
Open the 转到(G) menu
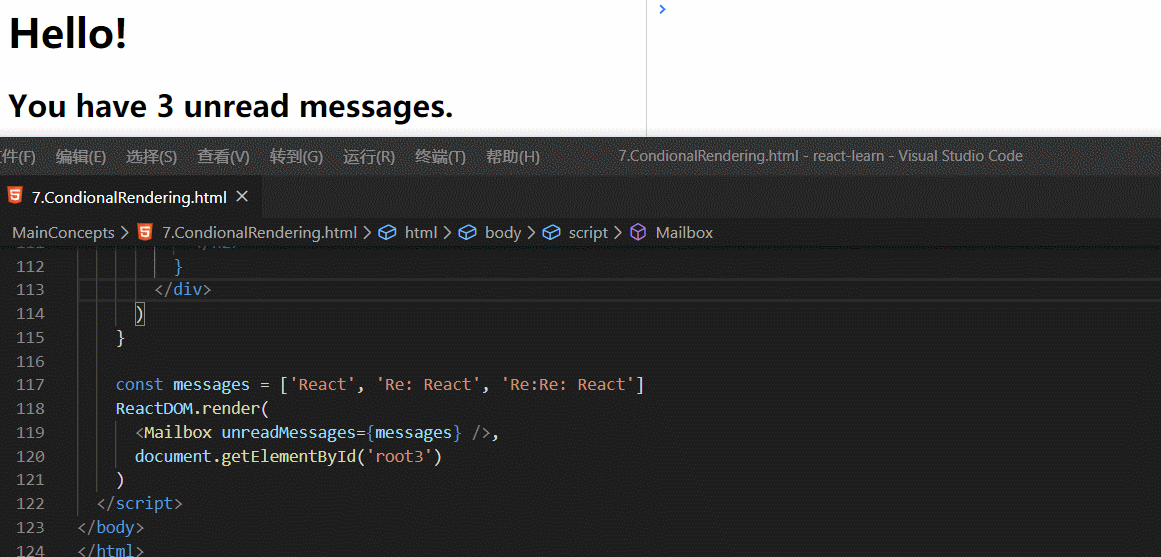[x=296, y=157]
